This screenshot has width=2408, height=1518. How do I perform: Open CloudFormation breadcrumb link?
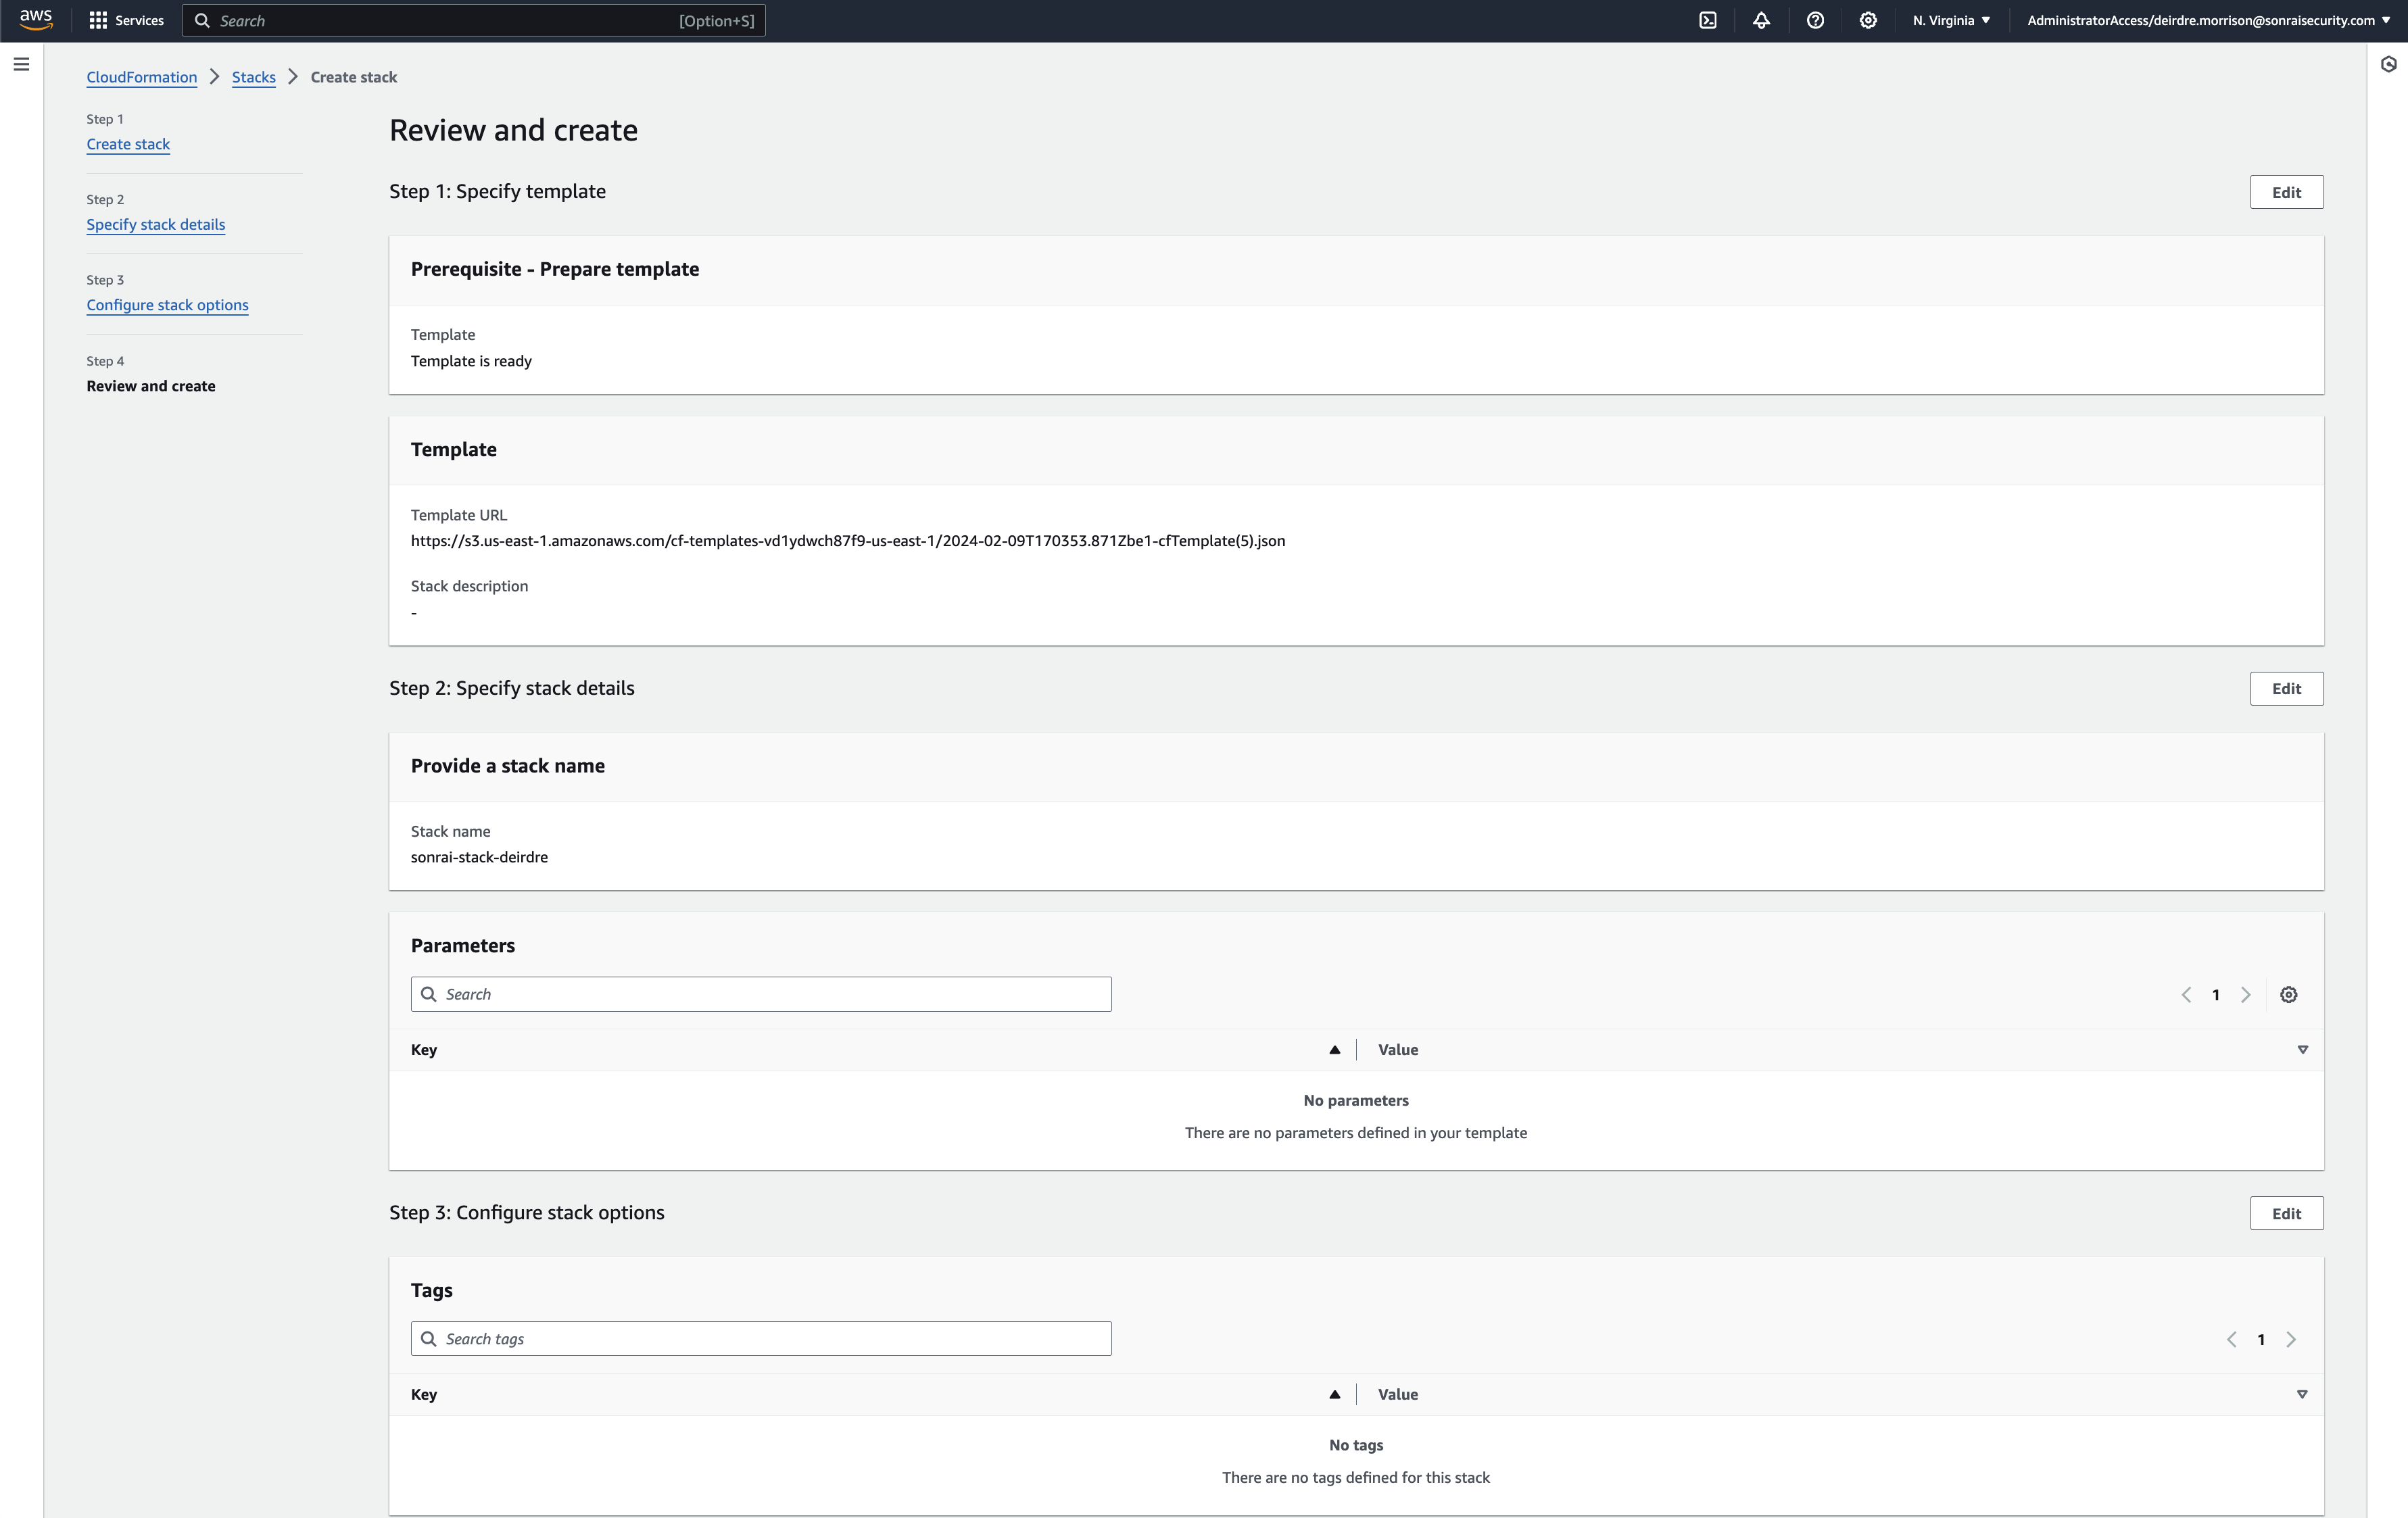pos(141,77)
